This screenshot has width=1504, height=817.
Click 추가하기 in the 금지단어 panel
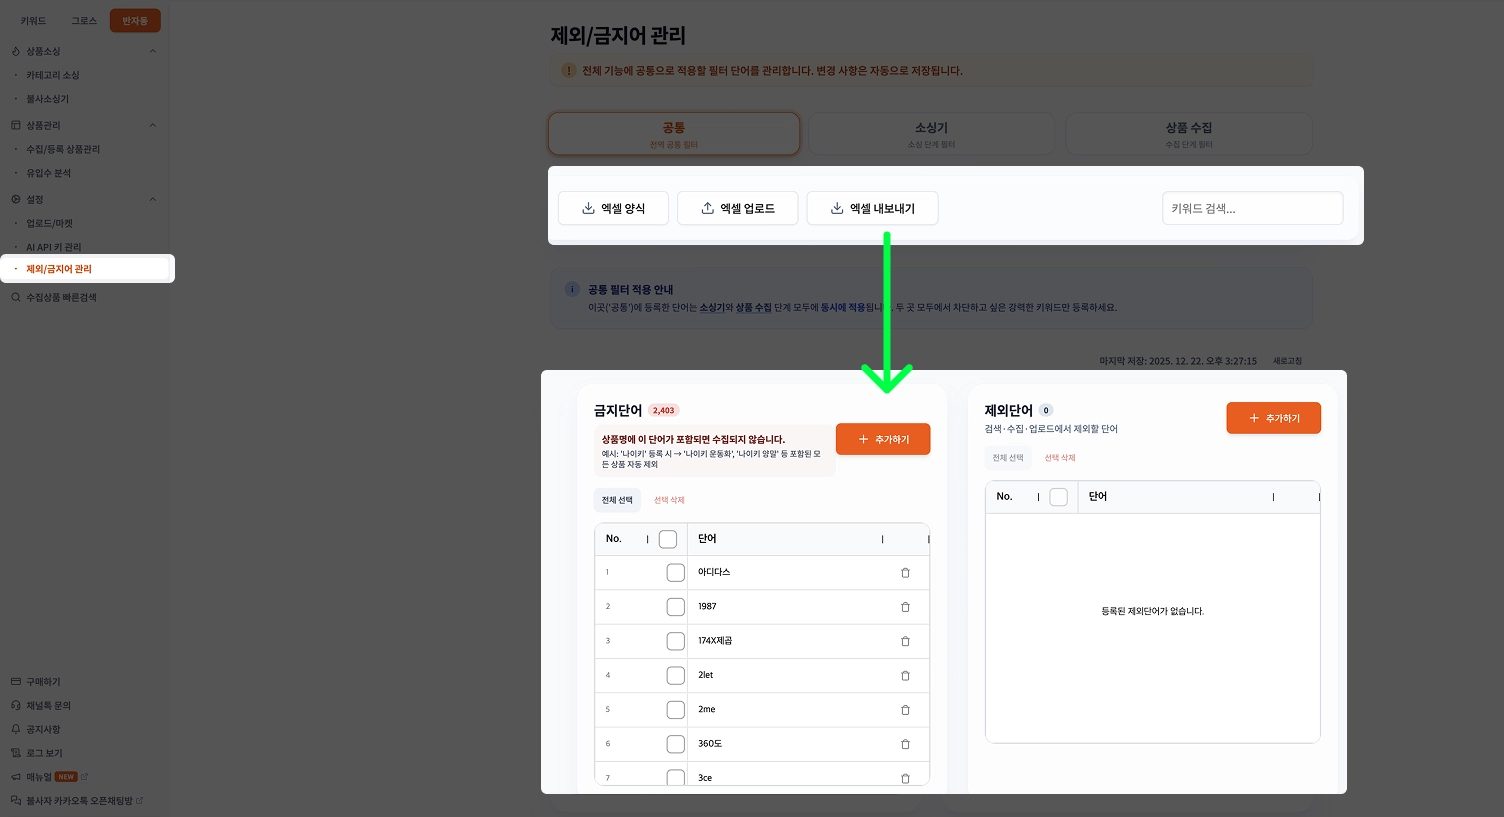coord(883,439)
